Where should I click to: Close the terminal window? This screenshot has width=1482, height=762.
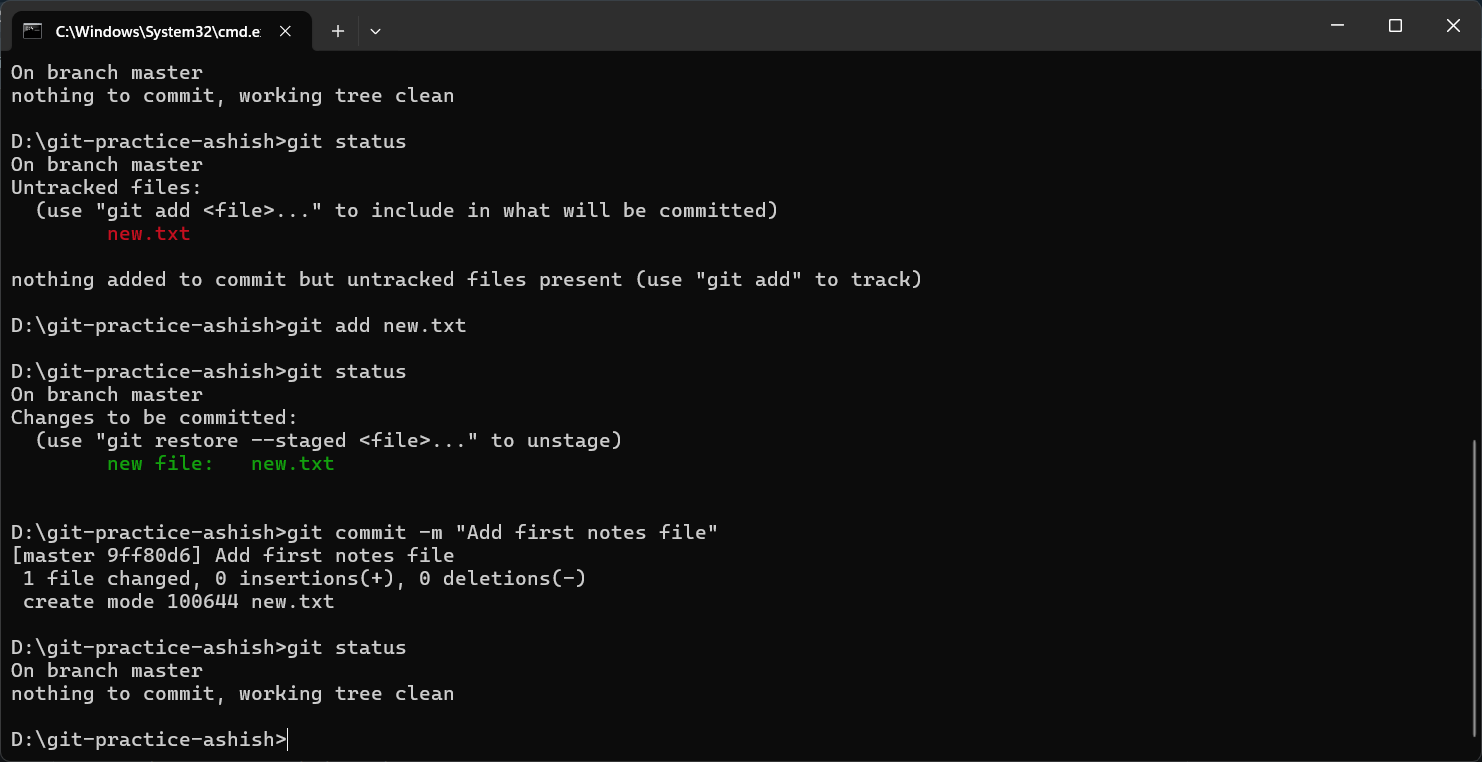(x=1453, y=26)
